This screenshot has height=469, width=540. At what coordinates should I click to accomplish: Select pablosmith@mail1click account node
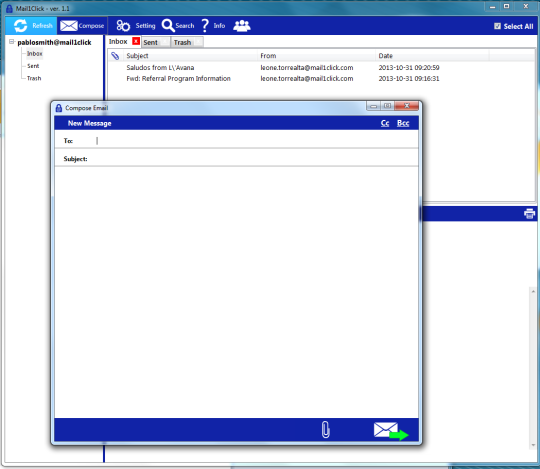tap(54, 42)
